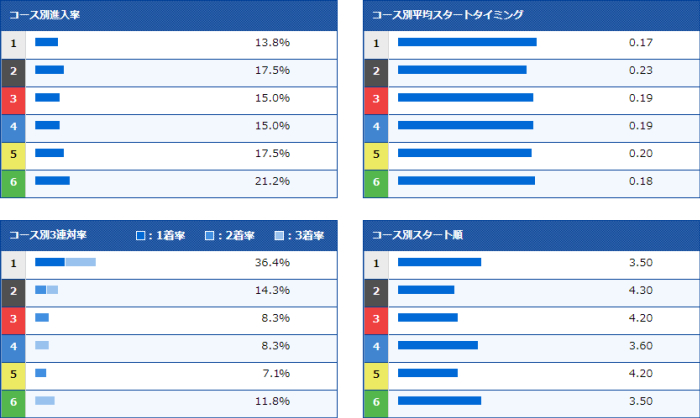Click course 2 badge in コース別3連対率 table
Image resolution: width=700 pixels, height=418 pixels.
pos(13,290)
